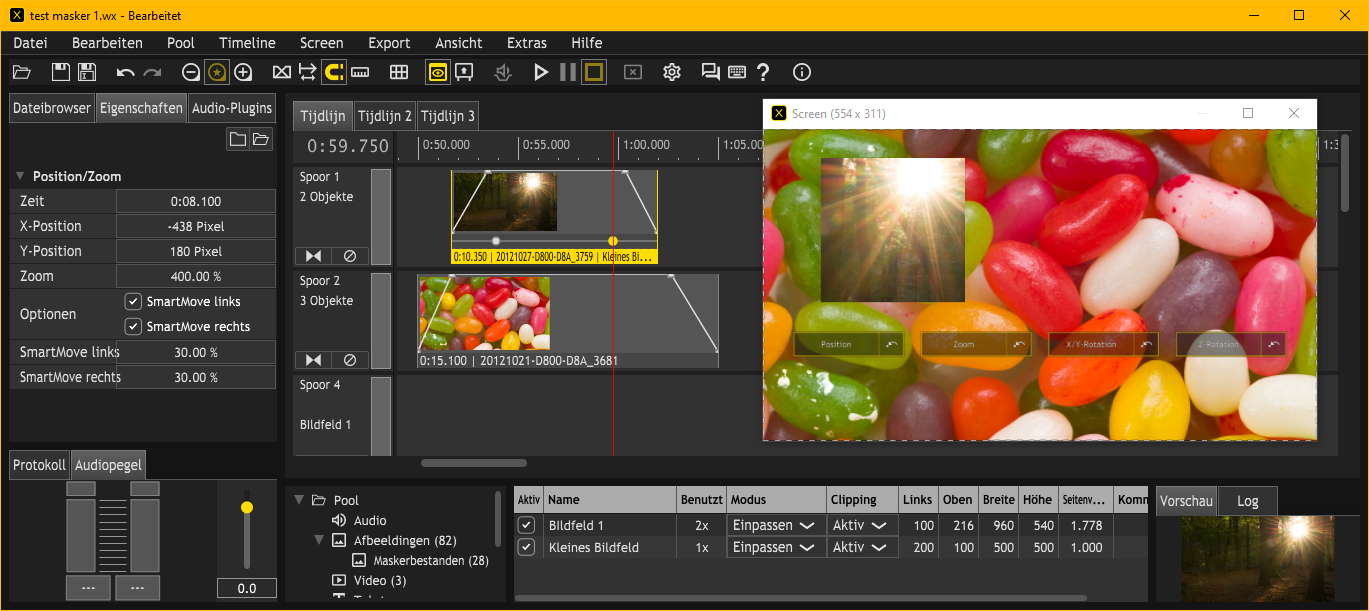Click the audio level slider yellow knob
Viewport: 1369px width, 611px height.
click(247, 508)
